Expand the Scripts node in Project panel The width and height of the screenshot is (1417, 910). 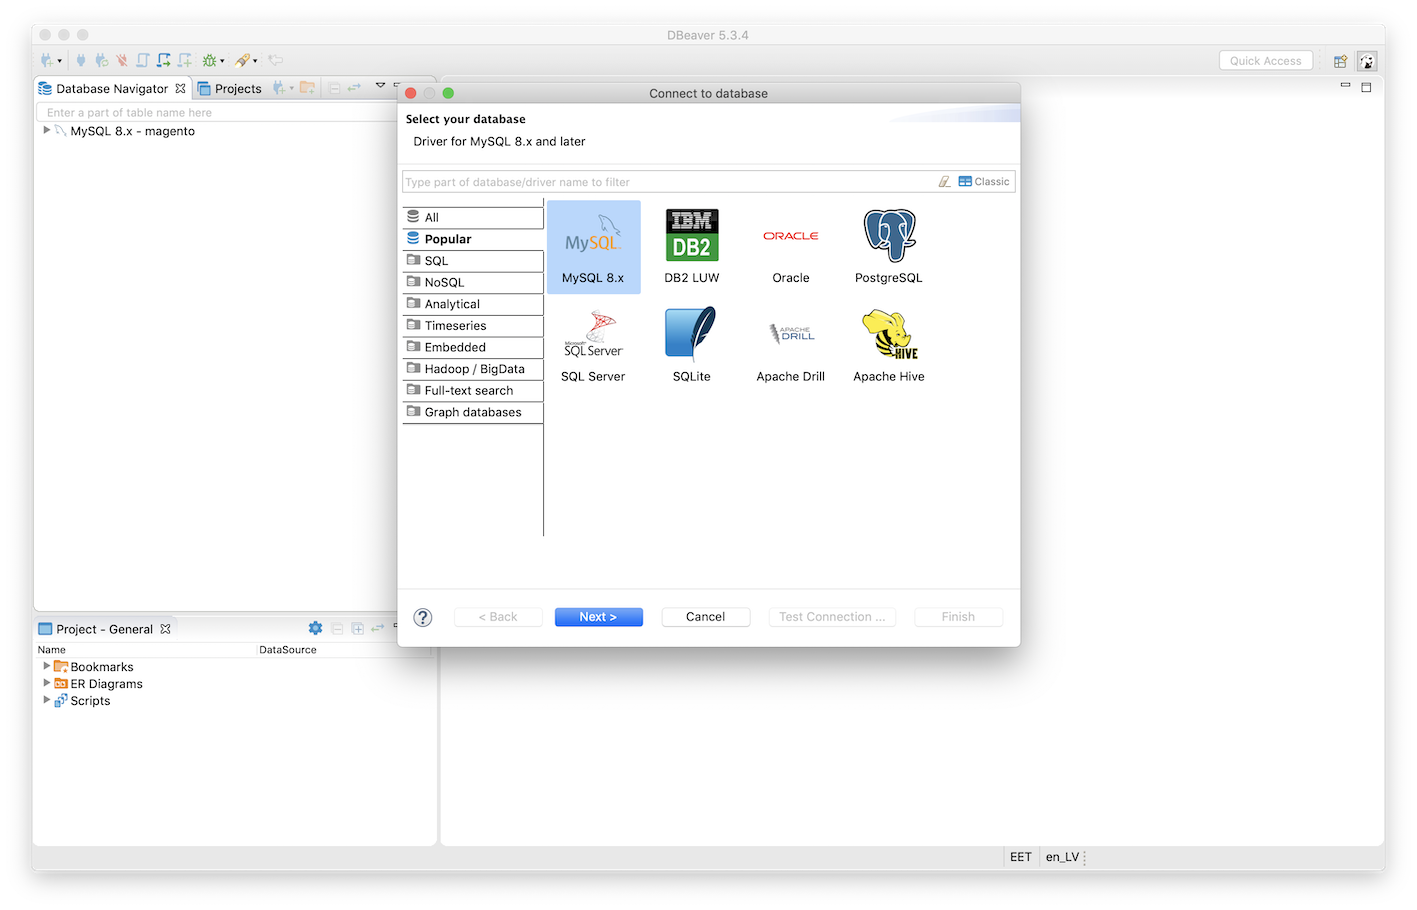(x=44, y=700)
